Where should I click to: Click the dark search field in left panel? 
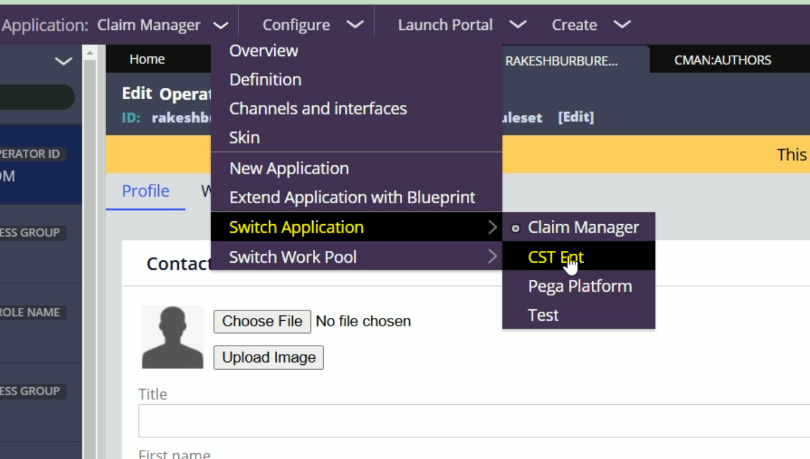(37, 97)
